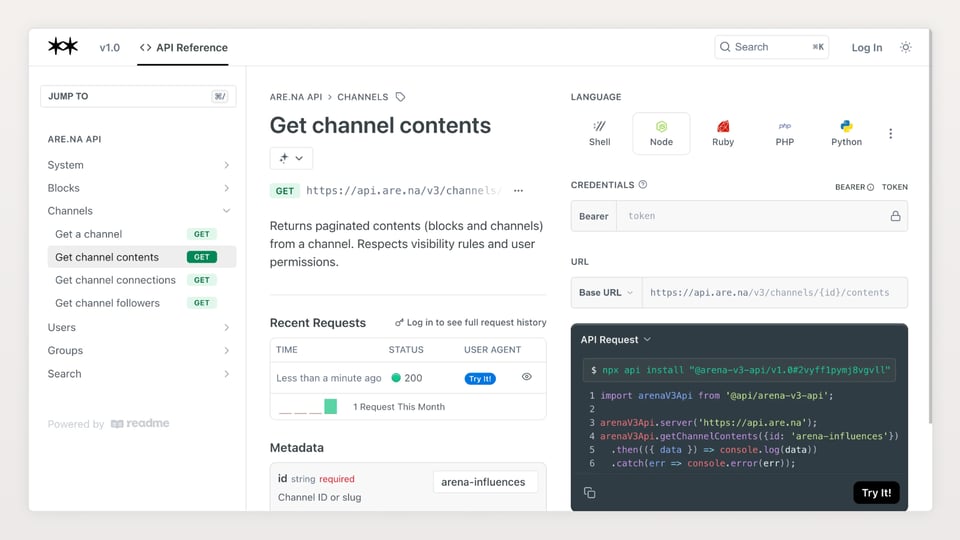Open Get channel followers endpoint

tap(141, 303)
